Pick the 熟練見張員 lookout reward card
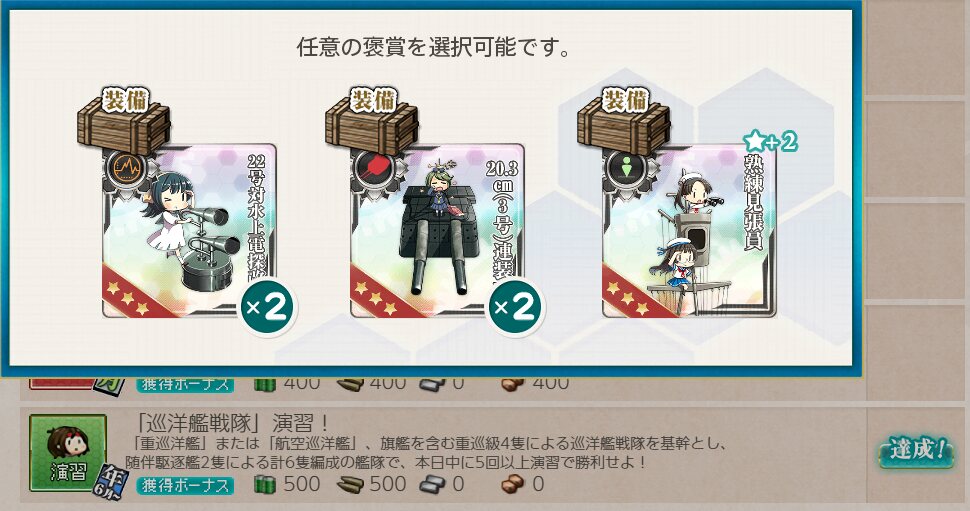970x511 pixels. (689, 231)
